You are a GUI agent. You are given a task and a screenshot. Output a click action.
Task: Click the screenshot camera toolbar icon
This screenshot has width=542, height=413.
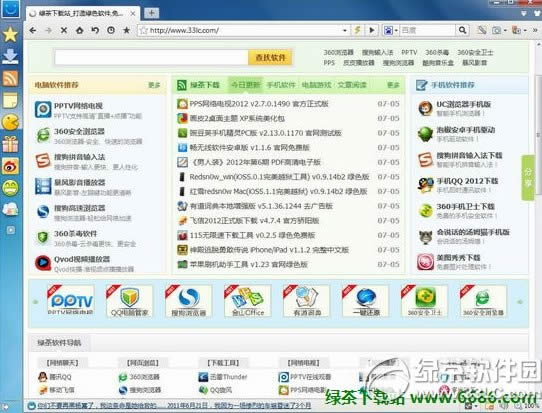click(496, 30)
